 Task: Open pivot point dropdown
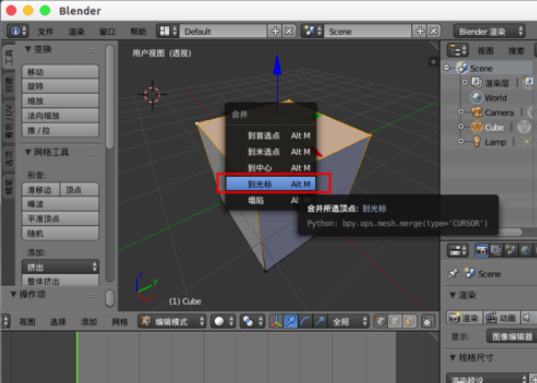[252, 321]
